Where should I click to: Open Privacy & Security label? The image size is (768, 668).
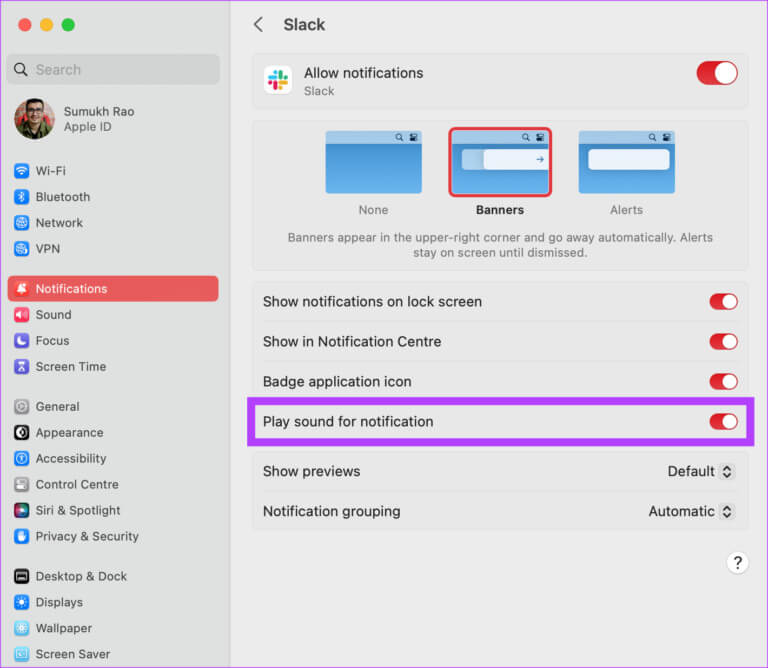[x=87, y=537]
